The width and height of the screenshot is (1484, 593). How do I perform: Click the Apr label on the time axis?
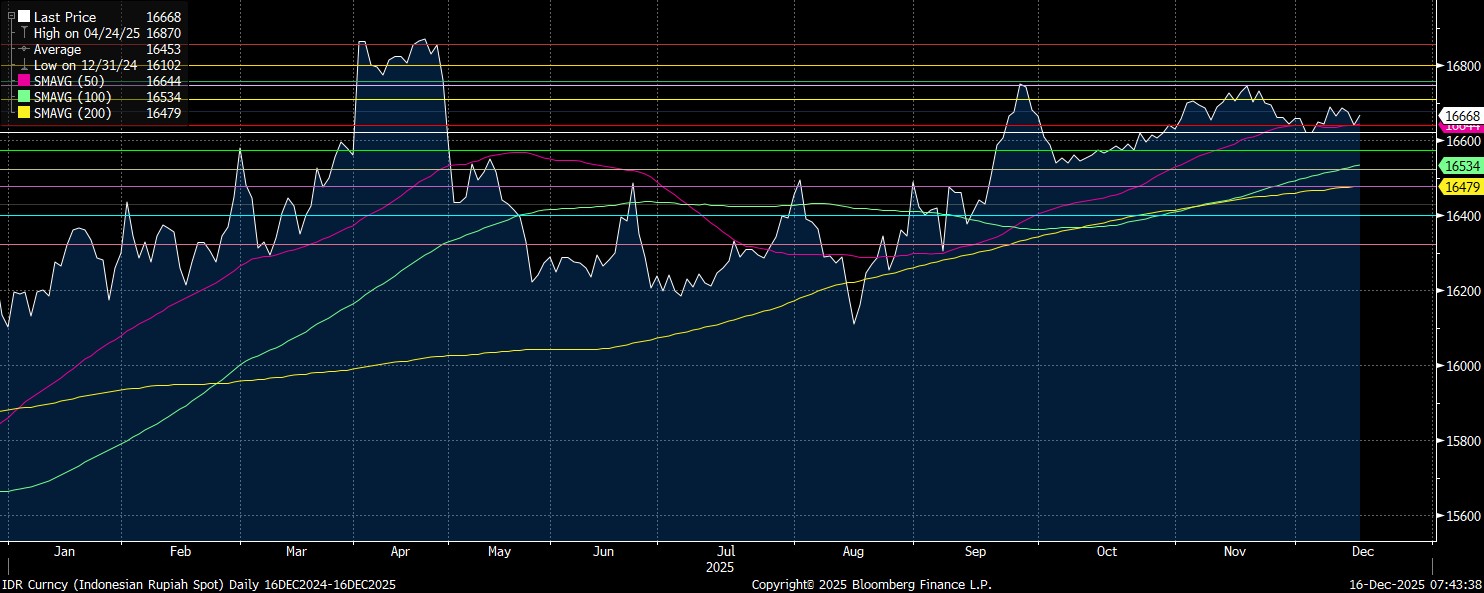coord(401,551)
